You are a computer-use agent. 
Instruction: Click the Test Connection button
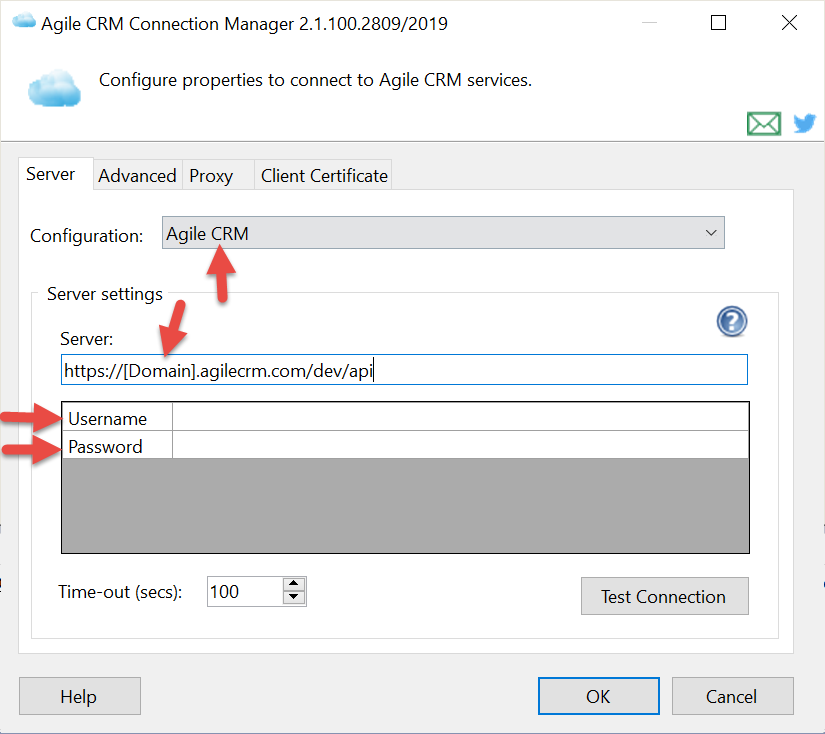665,596
